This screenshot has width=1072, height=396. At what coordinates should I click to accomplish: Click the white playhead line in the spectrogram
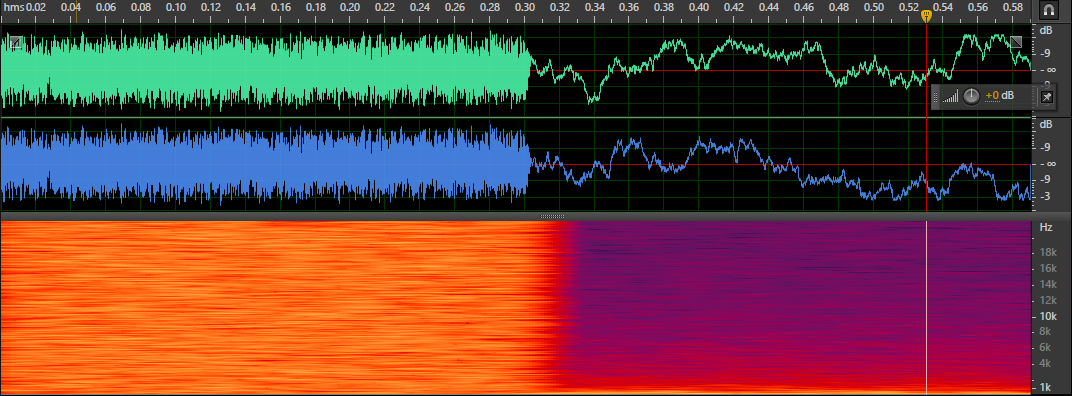[926, 307]
